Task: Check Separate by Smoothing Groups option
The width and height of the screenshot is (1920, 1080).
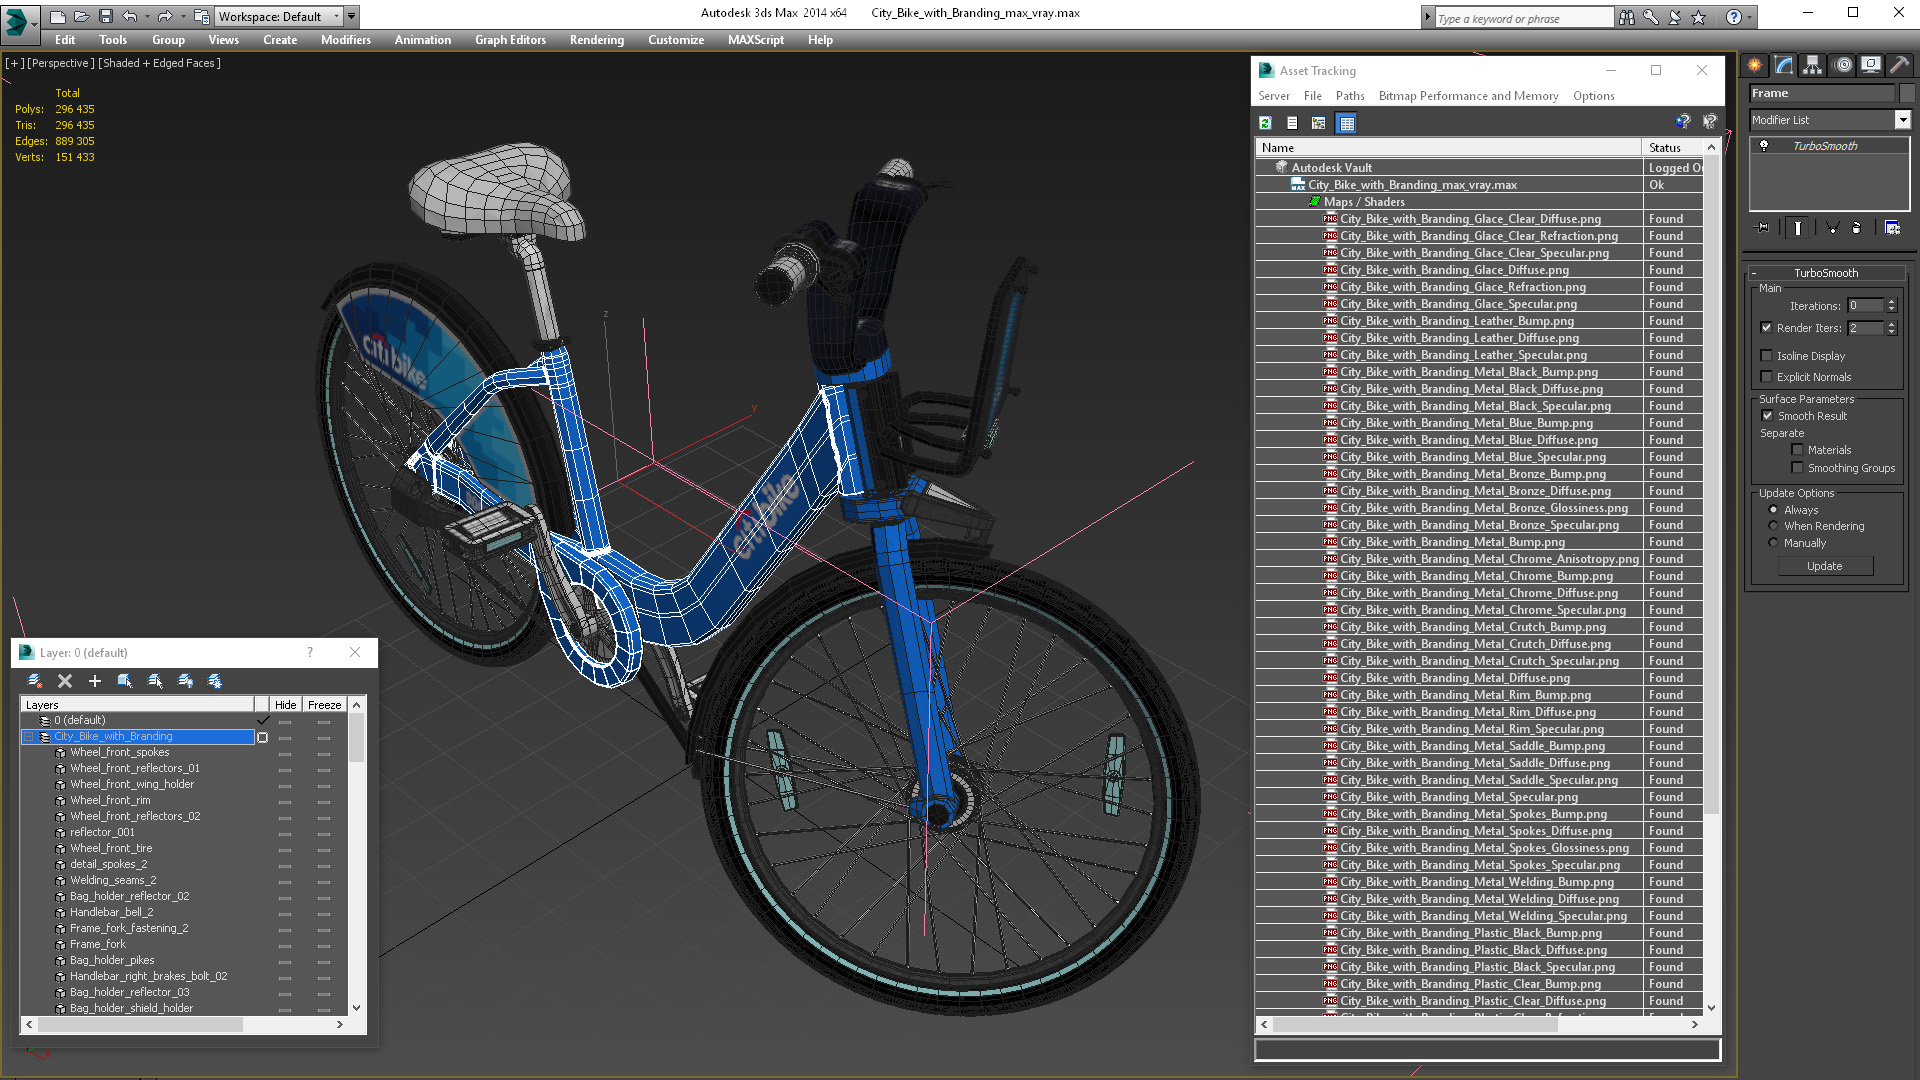Action: [x=1797, y=468]
